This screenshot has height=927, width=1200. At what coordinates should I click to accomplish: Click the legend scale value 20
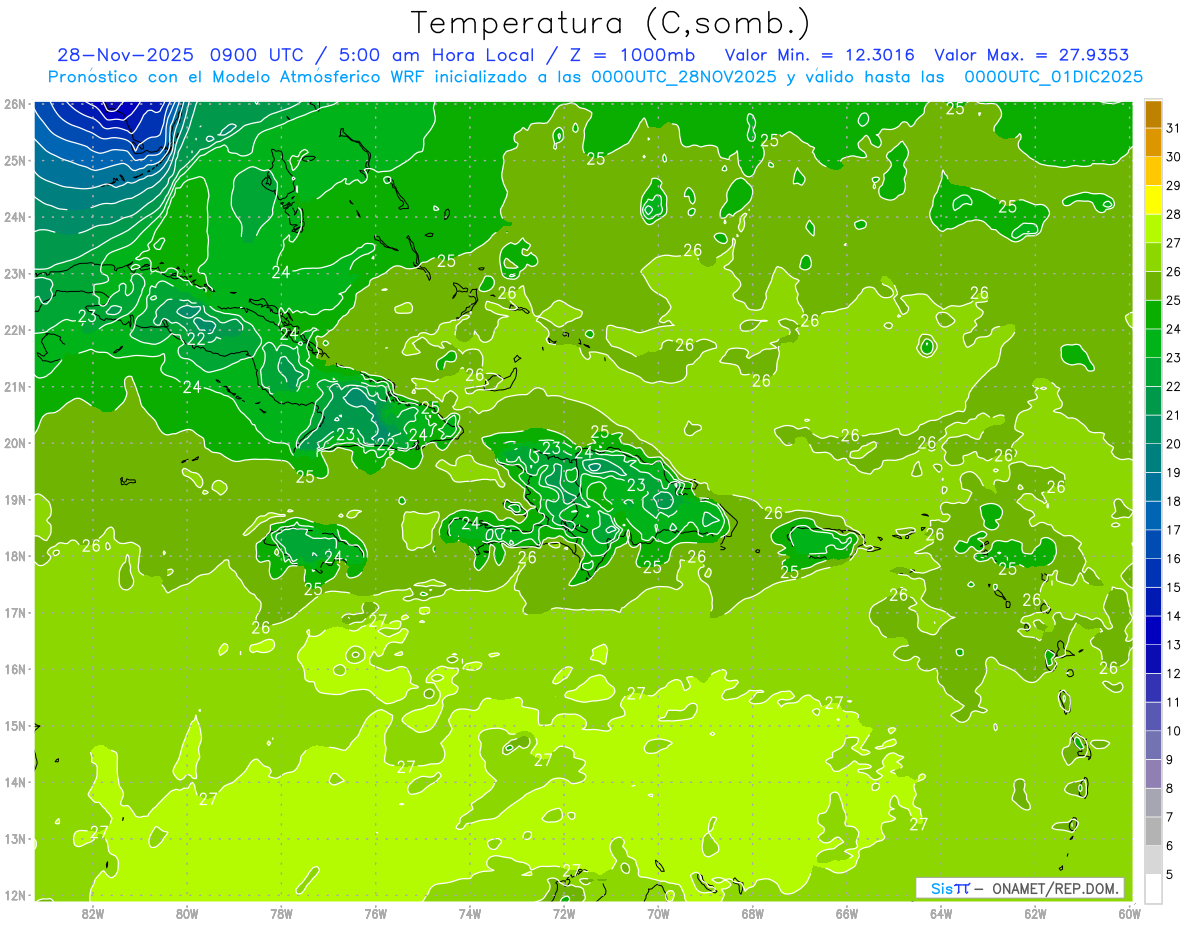pos(1173,444)
